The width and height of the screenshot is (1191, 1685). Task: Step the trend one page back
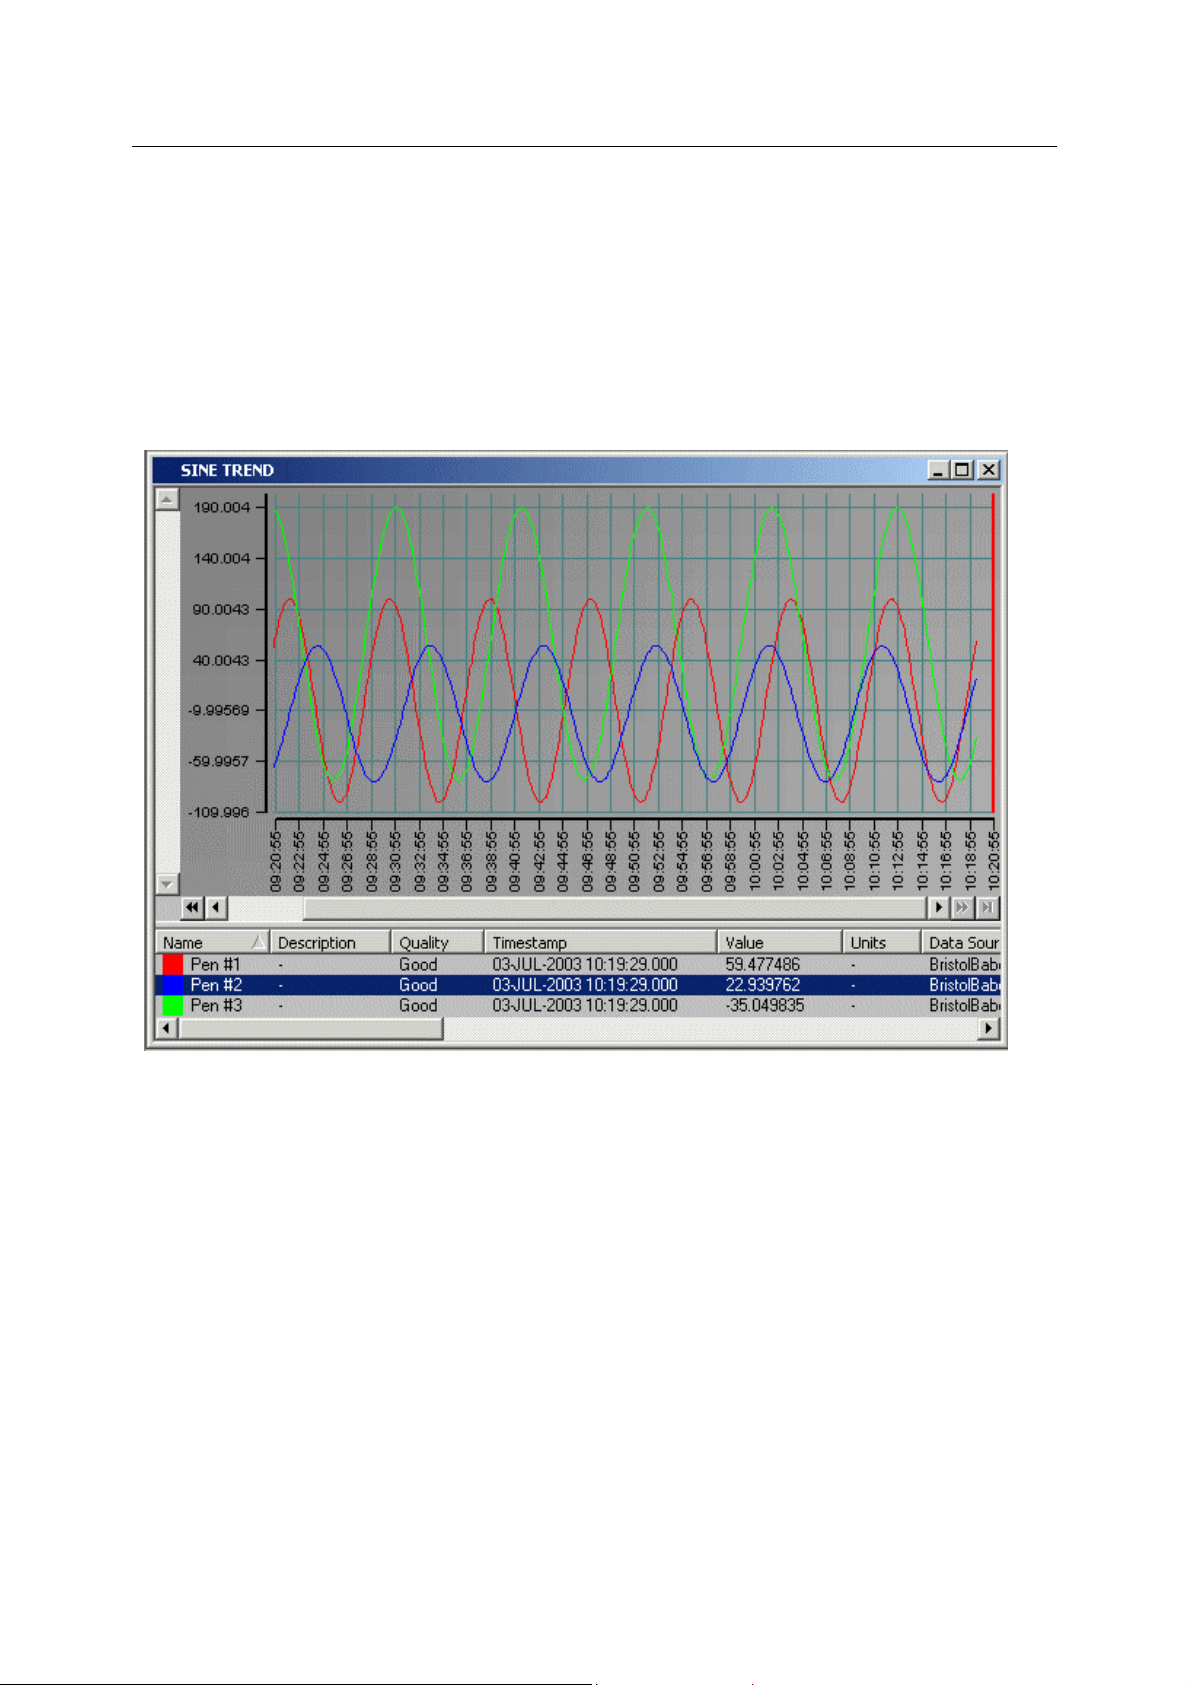216,908
